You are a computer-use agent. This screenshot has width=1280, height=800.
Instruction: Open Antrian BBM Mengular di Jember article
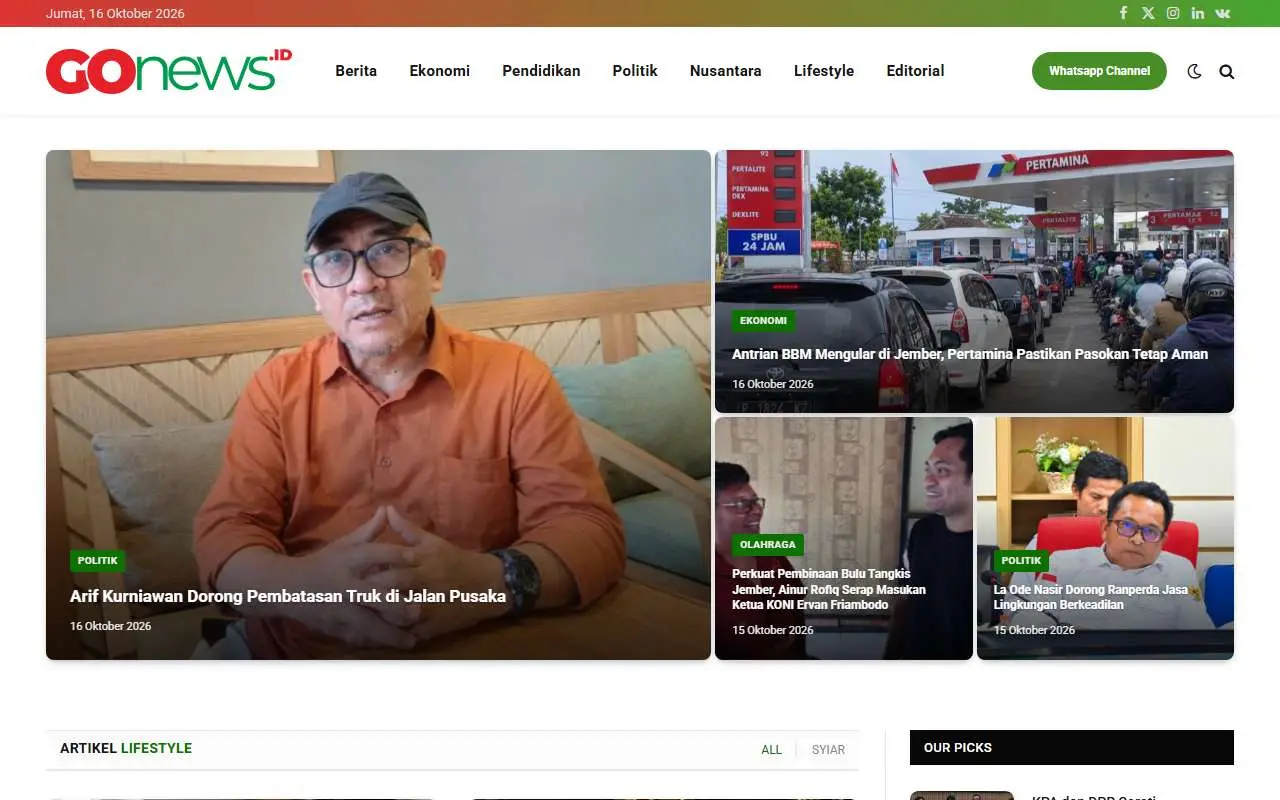(x=970, y=354)
